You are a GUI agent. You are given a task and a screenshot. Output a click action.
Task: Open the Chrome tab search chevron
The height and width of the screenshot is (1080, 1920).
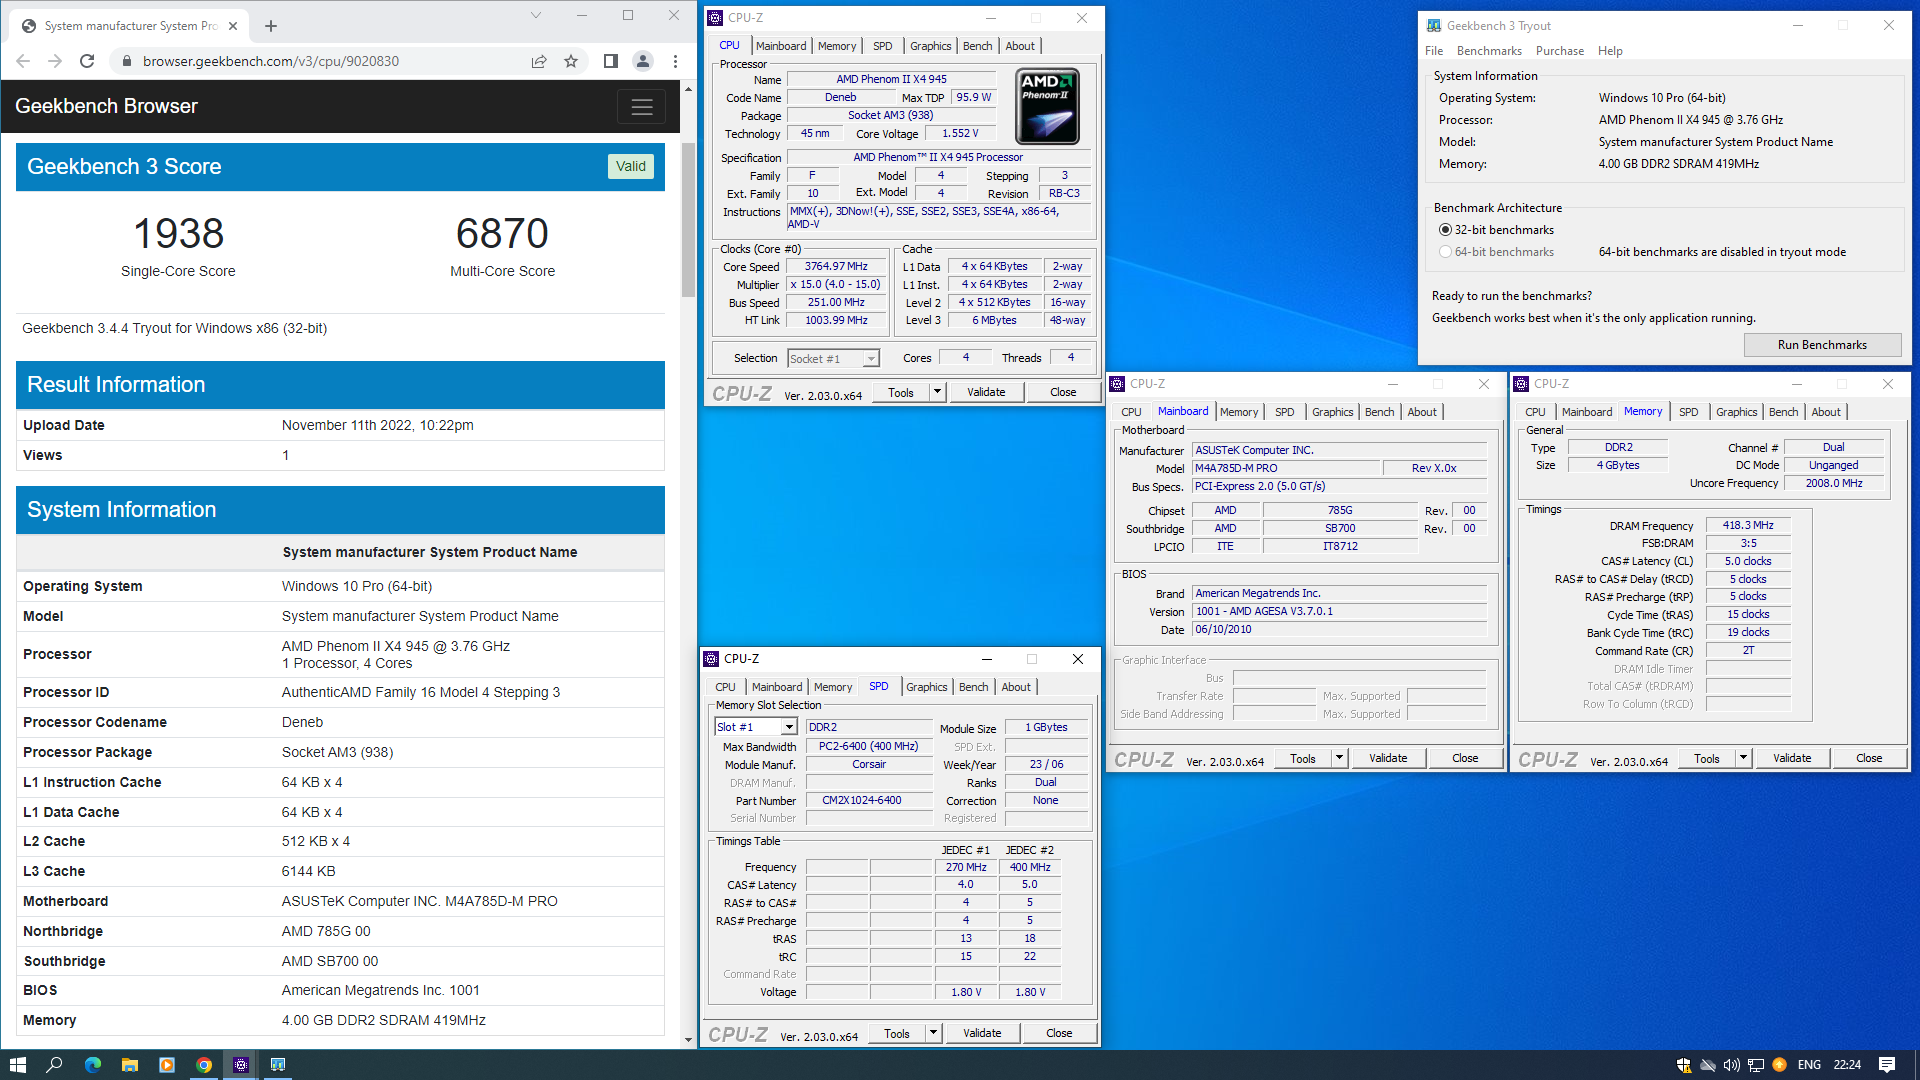[535, 15]
